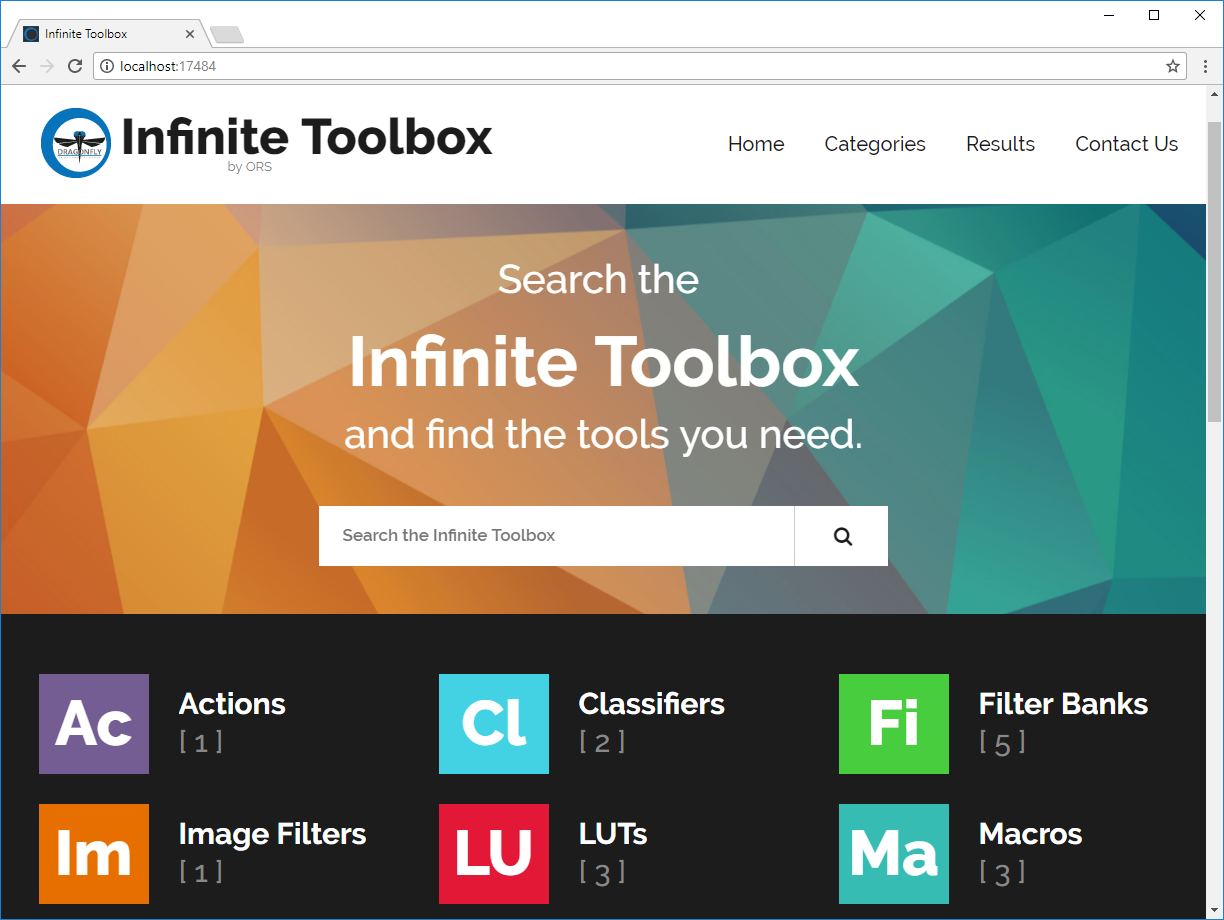Click the Dragonfly logo in the header
Viewport: 1224px width, 920px height.
(x=76, y=143)
